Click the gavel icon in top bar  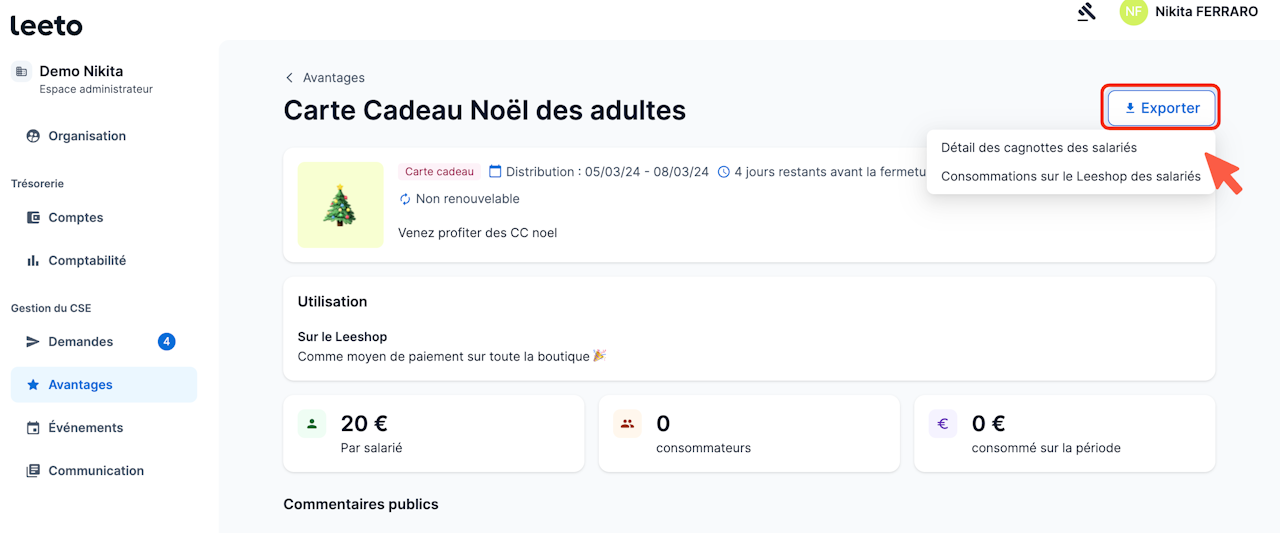tap(1086, 12)
